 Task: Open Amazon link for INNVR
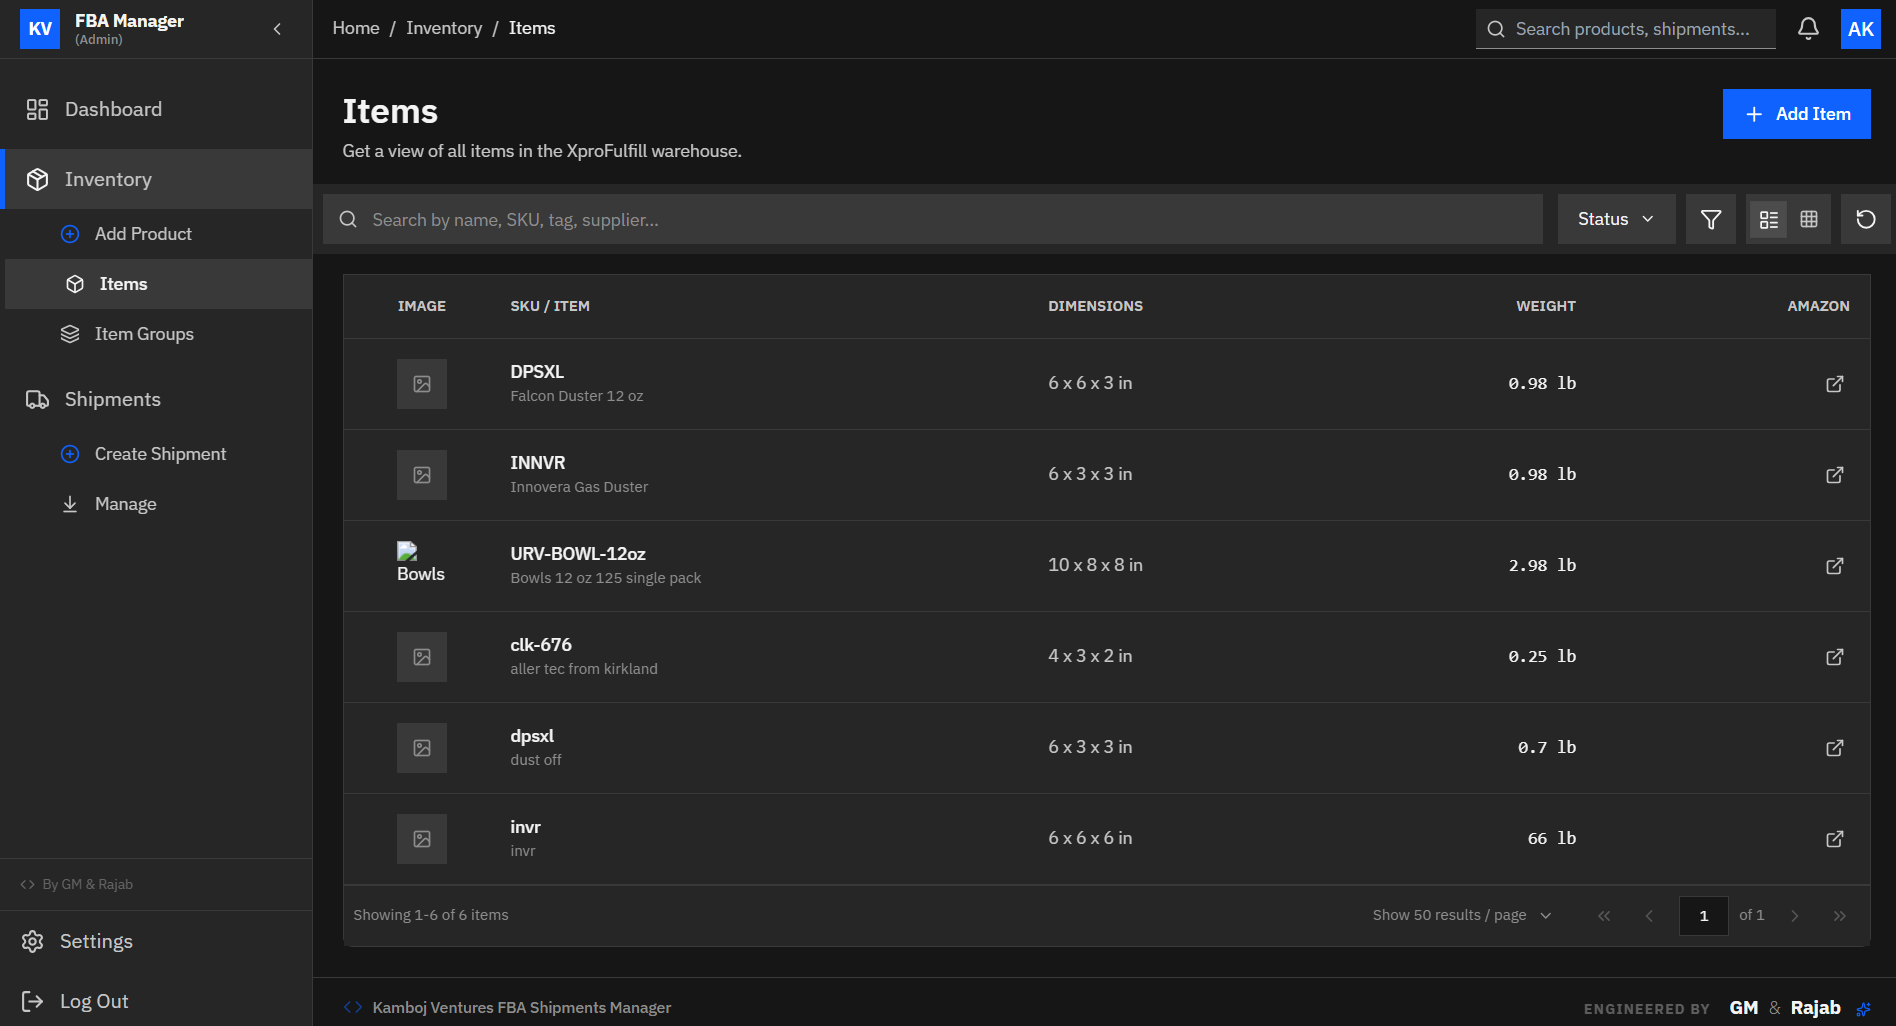[x=1835, y=475]
